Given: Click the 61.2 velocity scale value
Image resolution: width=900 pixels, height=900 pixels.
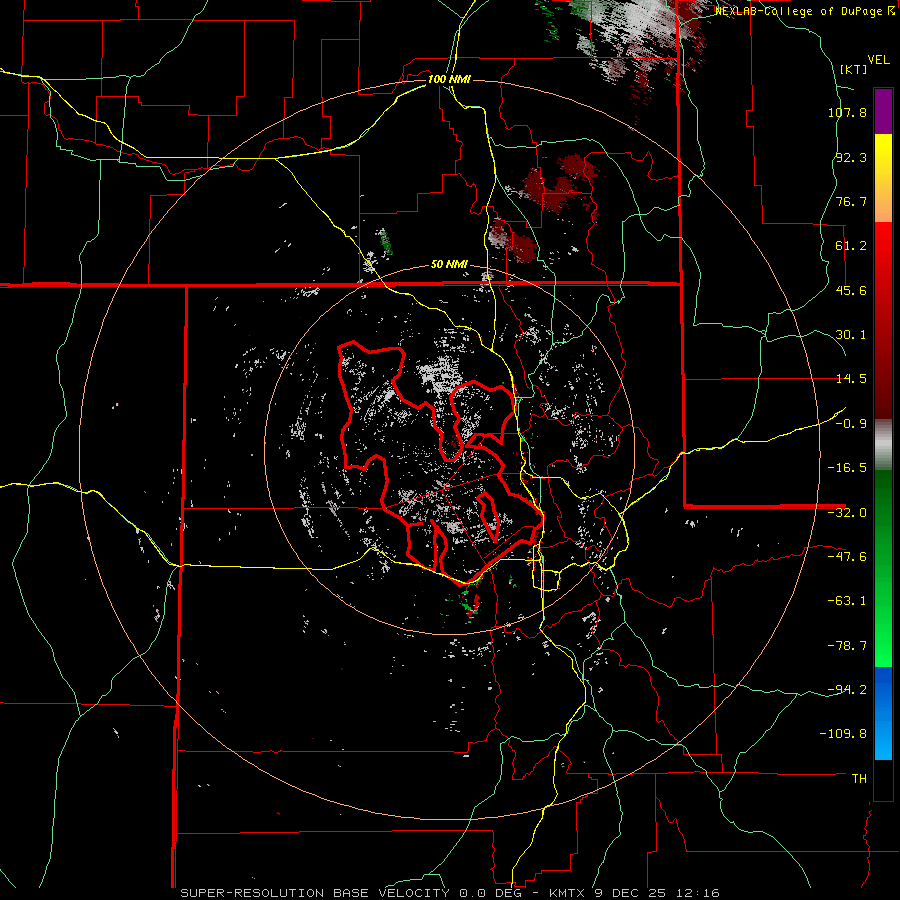Looking at the screenshot, I should coord(851,246).
